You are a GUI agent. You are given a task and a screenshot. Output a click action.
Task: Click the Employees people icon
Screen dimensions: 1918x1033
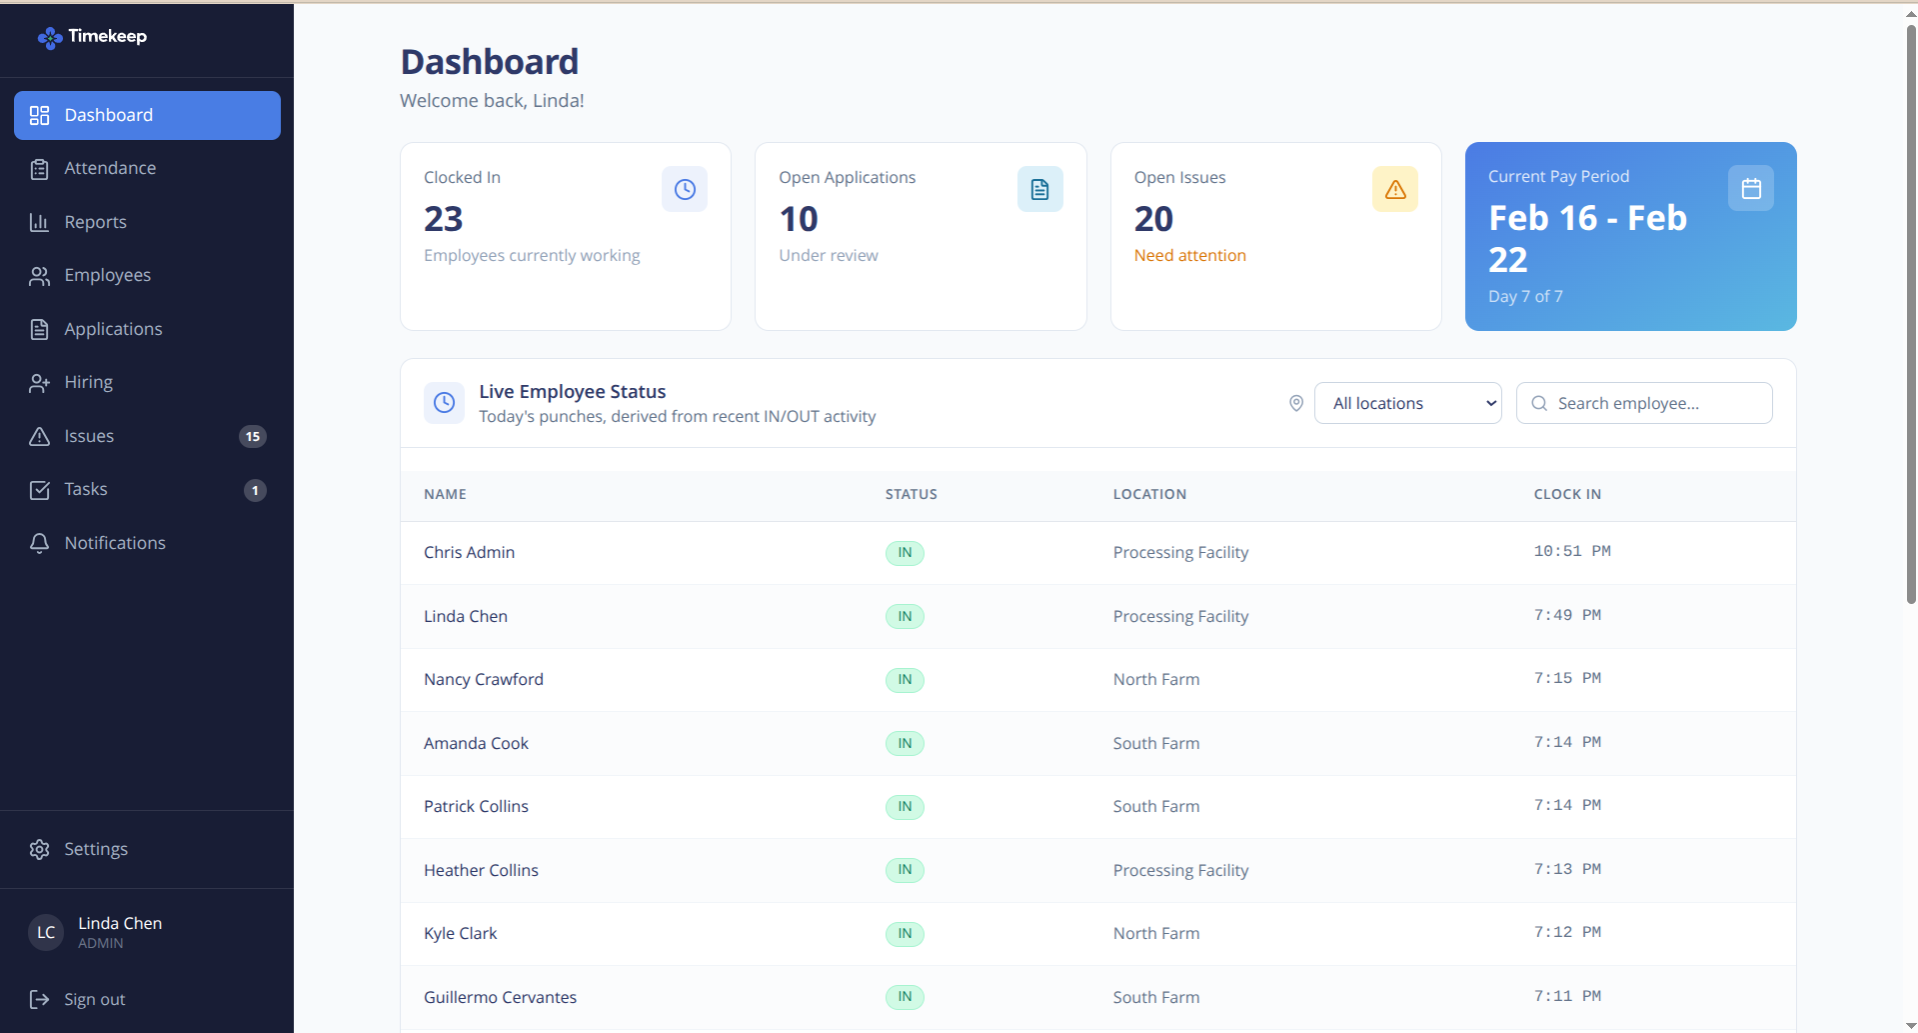40,275
